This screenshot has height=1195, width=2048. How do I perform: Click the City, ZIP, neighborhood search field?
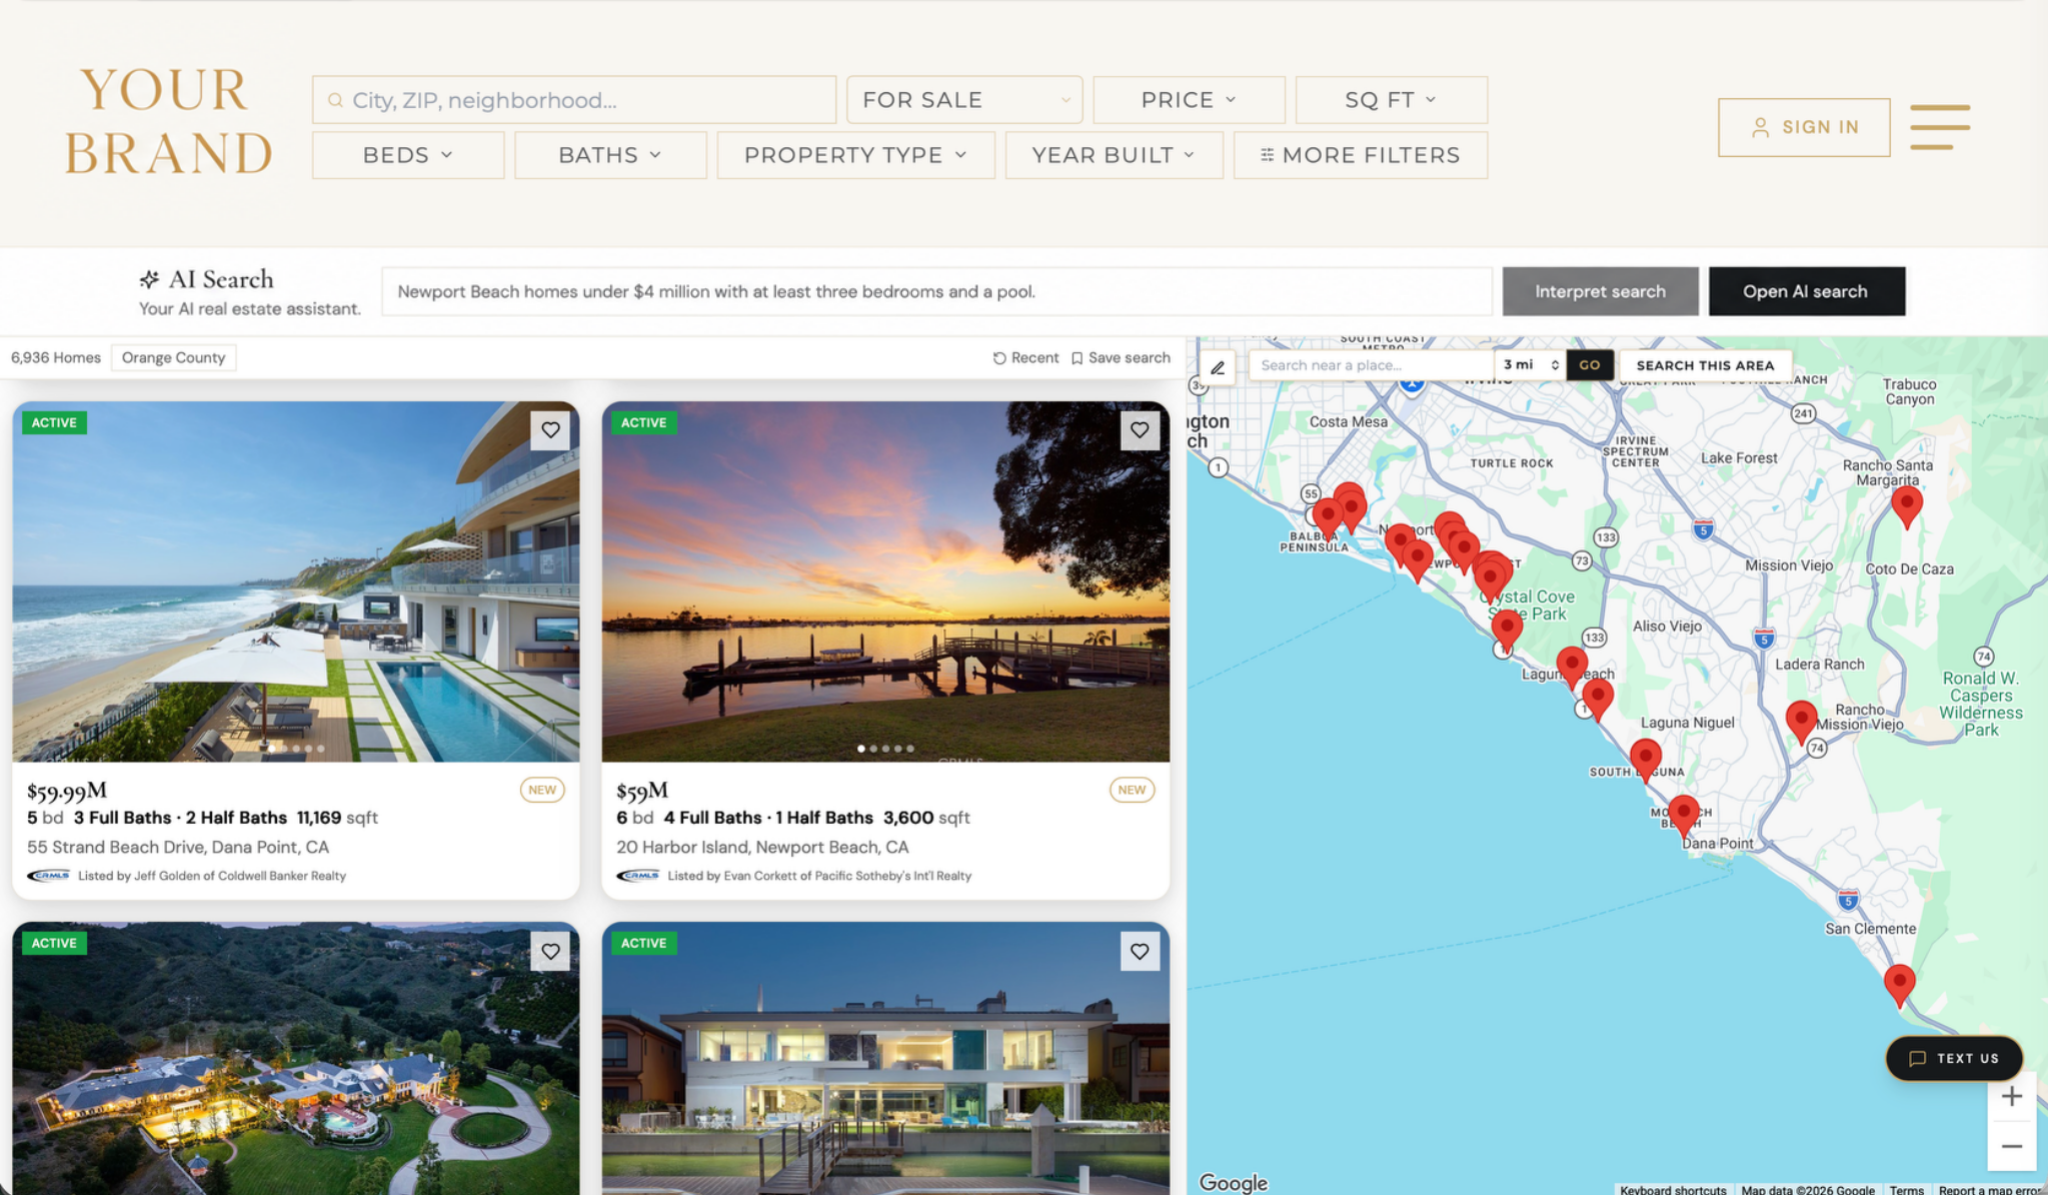coord(574,100)
